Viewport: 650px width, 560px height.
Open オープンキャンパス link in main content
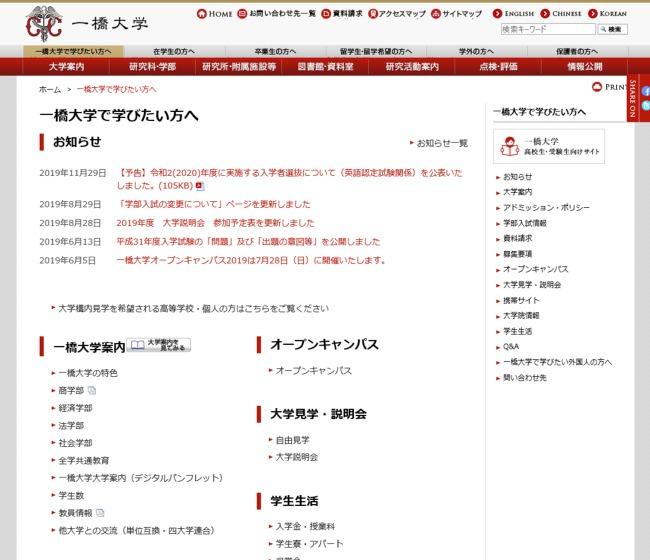(x=314, y=371)
